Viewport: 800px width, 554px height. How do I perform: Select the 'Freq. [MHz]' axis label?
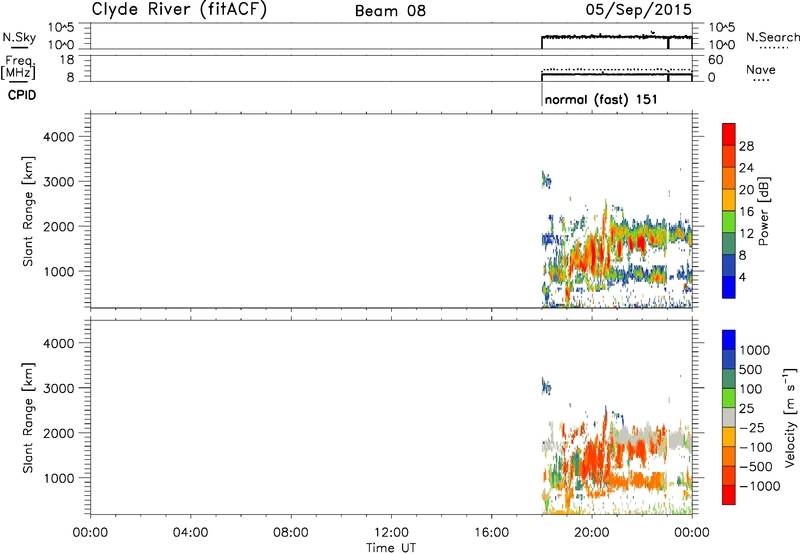(19, 68)
